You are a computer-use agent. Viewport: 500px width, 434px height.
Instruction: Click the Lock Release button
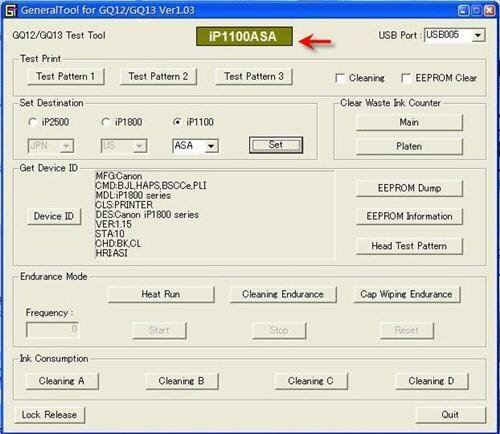coord(49,415)
